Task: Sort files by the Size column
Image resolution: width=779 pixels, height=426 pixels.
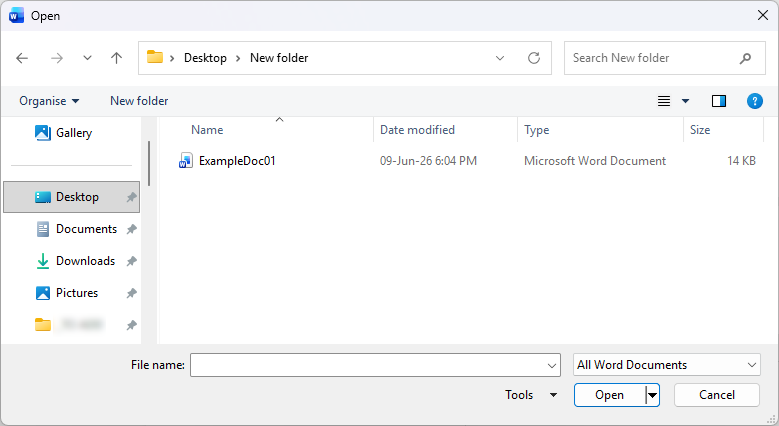Action: 700,130
